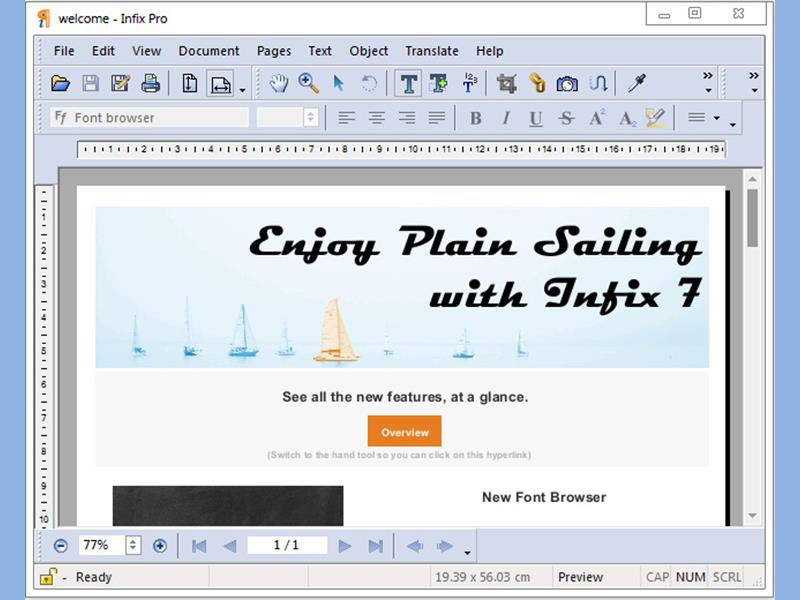Center align the text

377,118
